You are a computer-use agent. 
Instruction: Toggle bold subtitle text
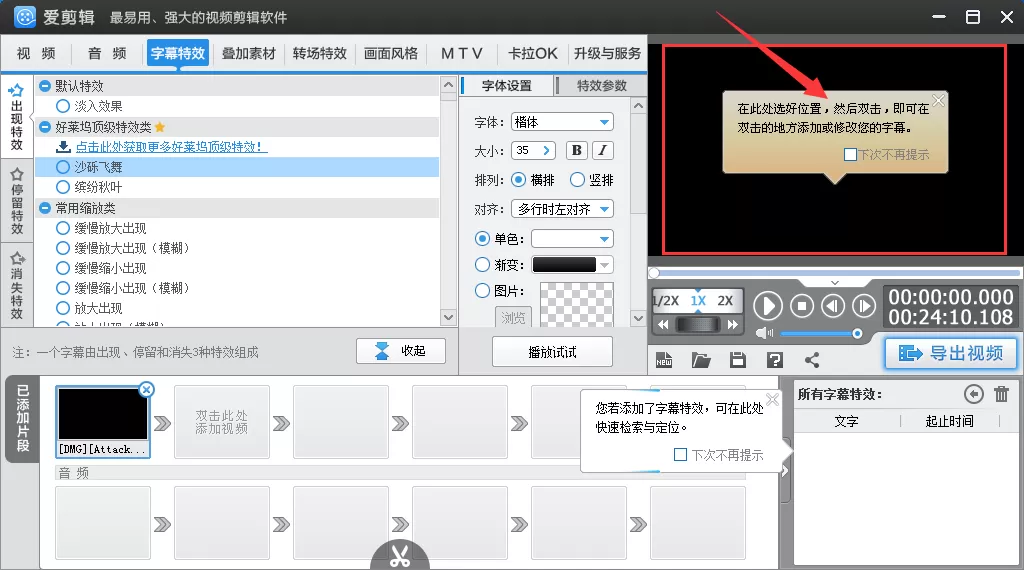click(x=577, y=150)
